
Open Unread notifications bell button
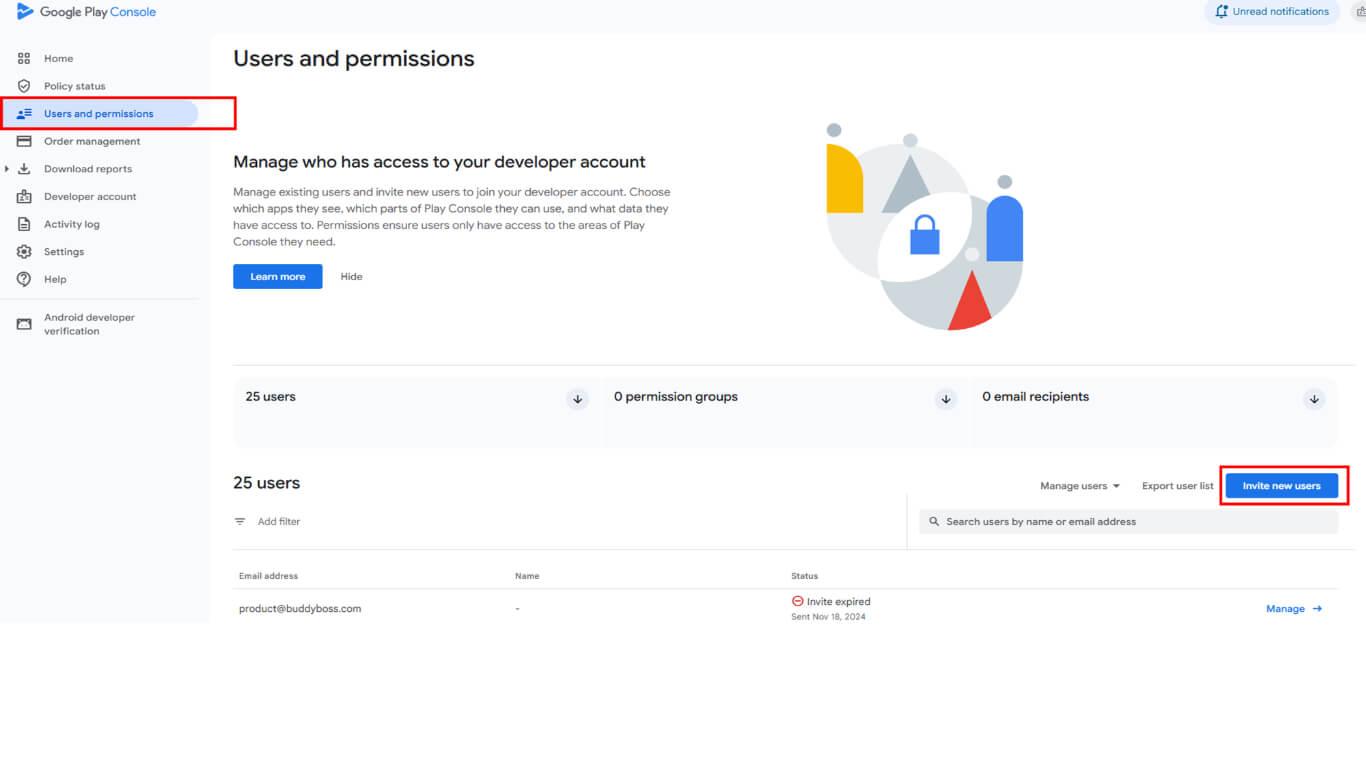(x=1271, y=12)
